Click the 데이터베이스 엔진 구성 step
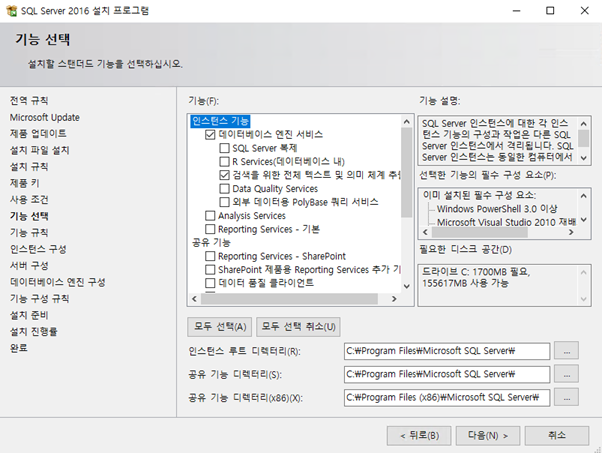This screenshot has height=453, width=602. (x=58, y=282)
